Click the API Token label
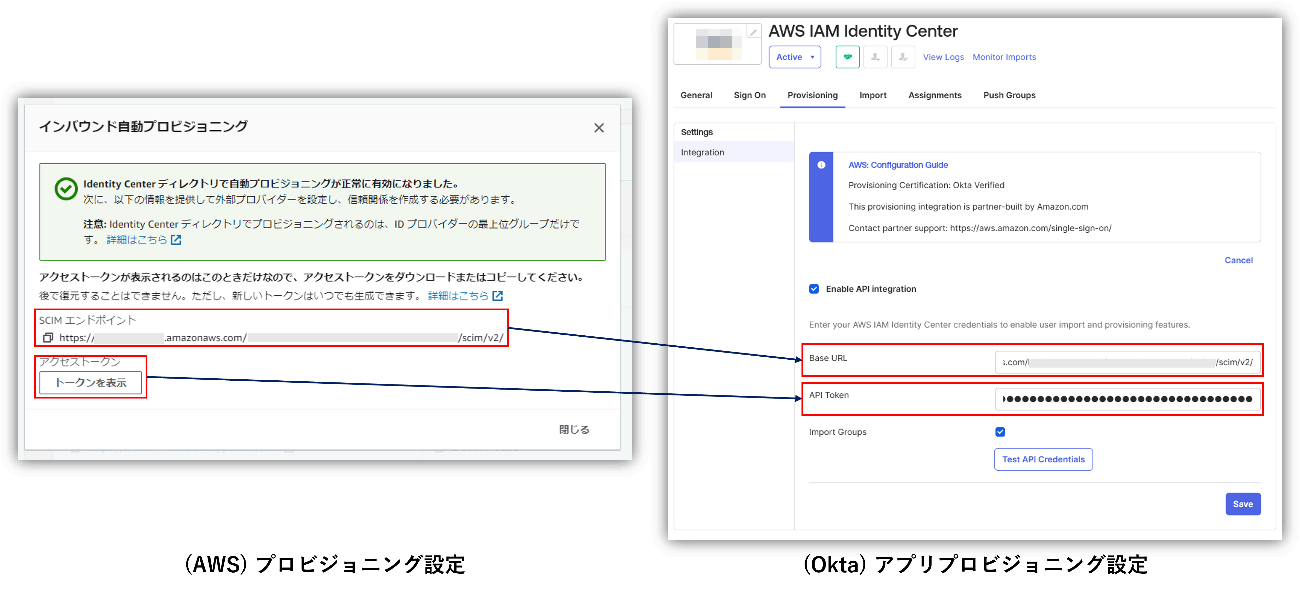The image size is (1300, 591). 829,395
